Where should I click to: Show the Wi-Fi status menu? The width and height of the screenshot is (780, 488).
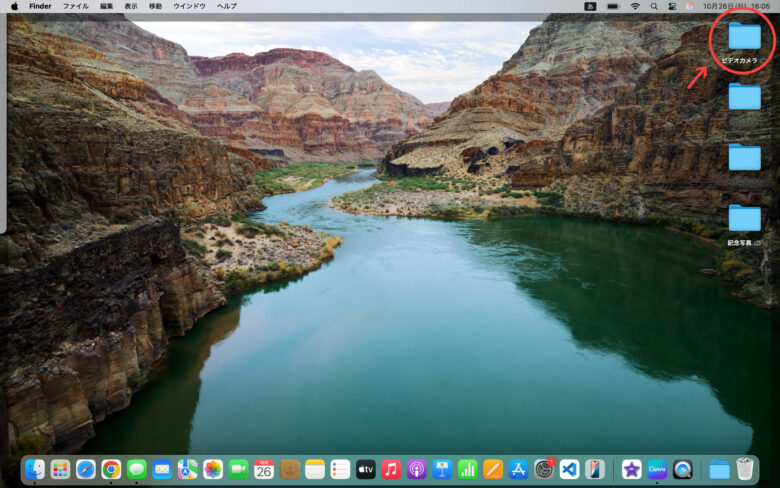[x=635, y=6]
